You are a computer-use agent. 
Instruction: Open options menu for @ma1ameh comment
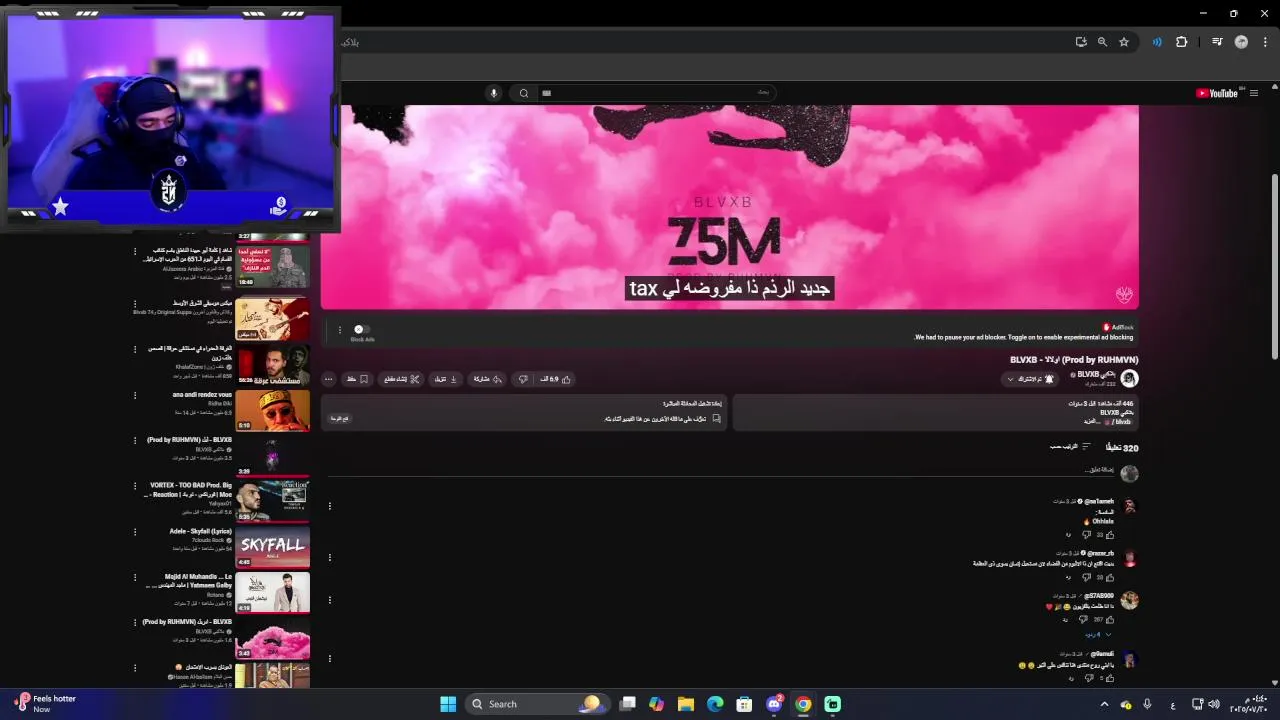tap(330, 506)
